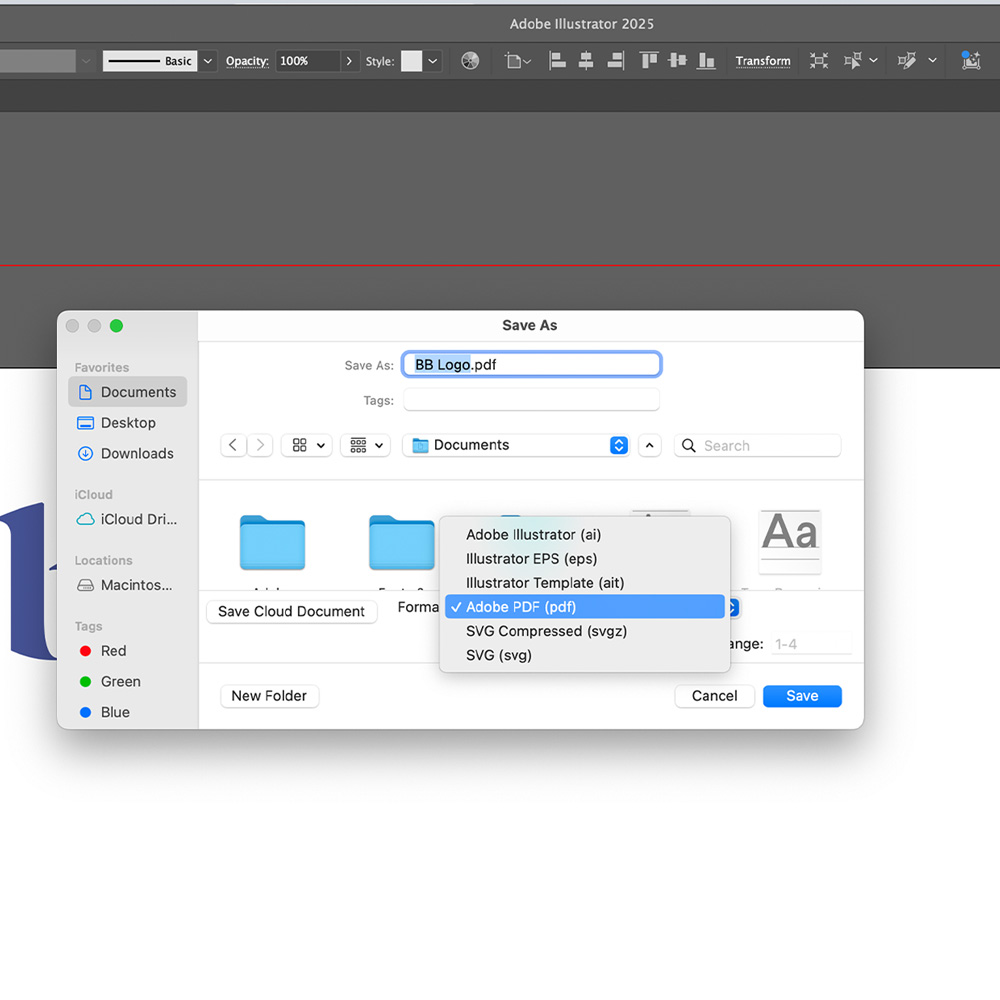
Task: Select Macintosh HD under Locations
Action: pos(128,585)
